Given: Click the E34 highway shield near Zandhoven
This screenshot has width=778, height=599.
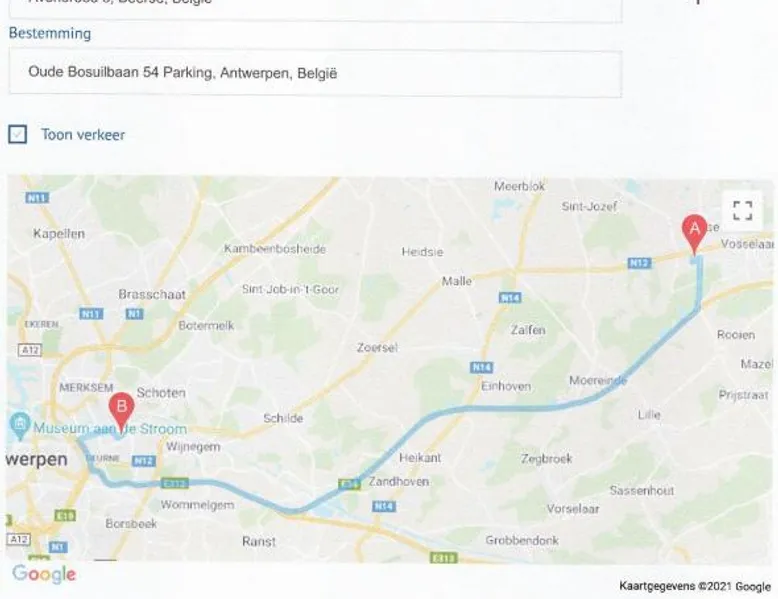Looking at the screenshot, I should click(x=349, y=483).
